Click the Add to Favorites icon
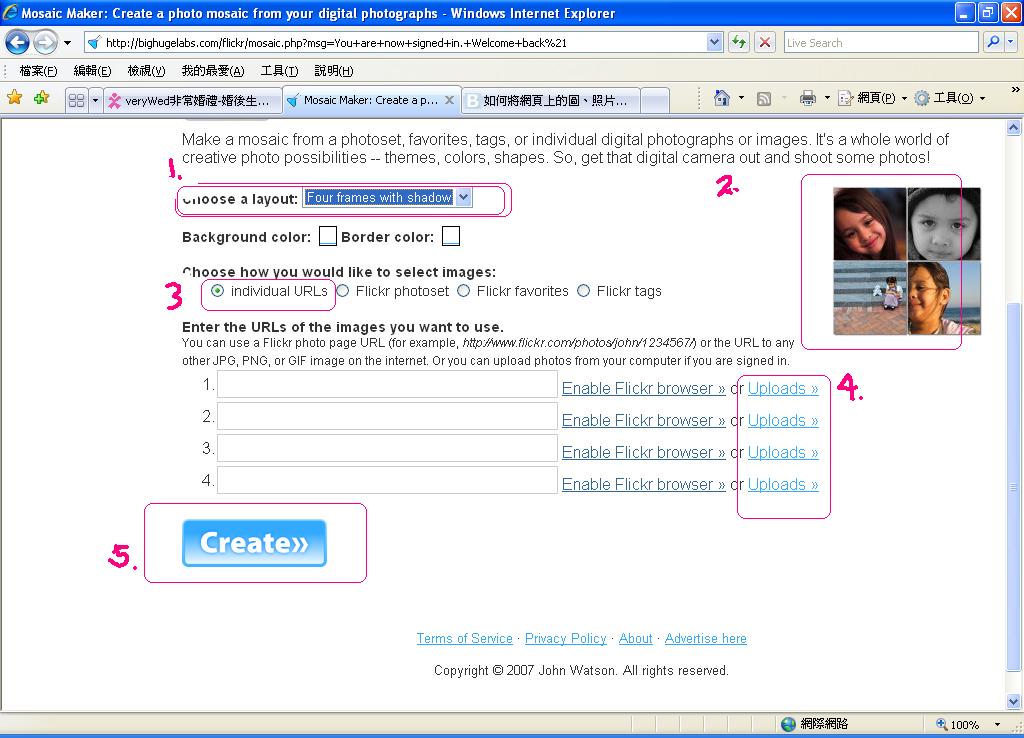 42,98
